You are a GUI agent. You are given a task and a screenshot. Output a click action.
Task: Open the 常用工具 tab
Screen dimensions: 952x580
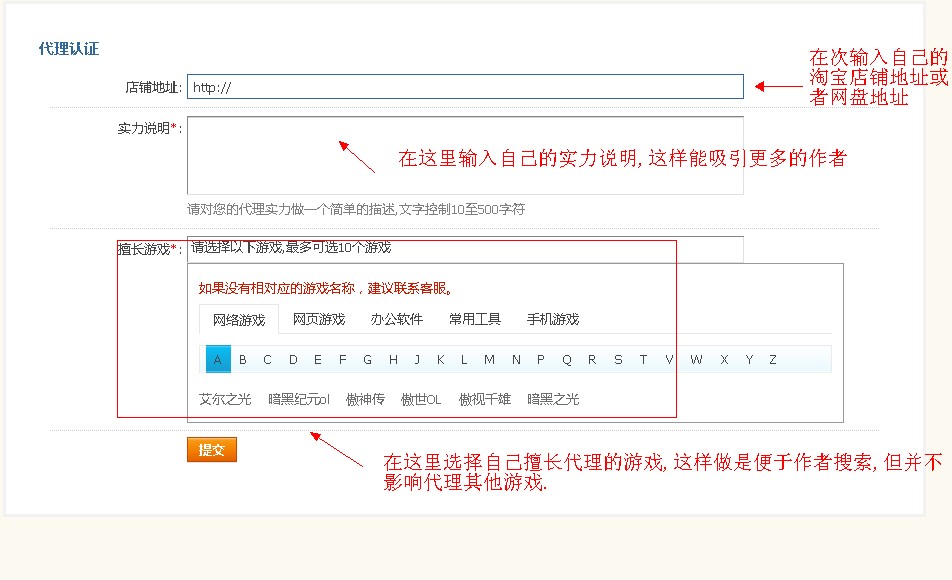coord(475,319)
